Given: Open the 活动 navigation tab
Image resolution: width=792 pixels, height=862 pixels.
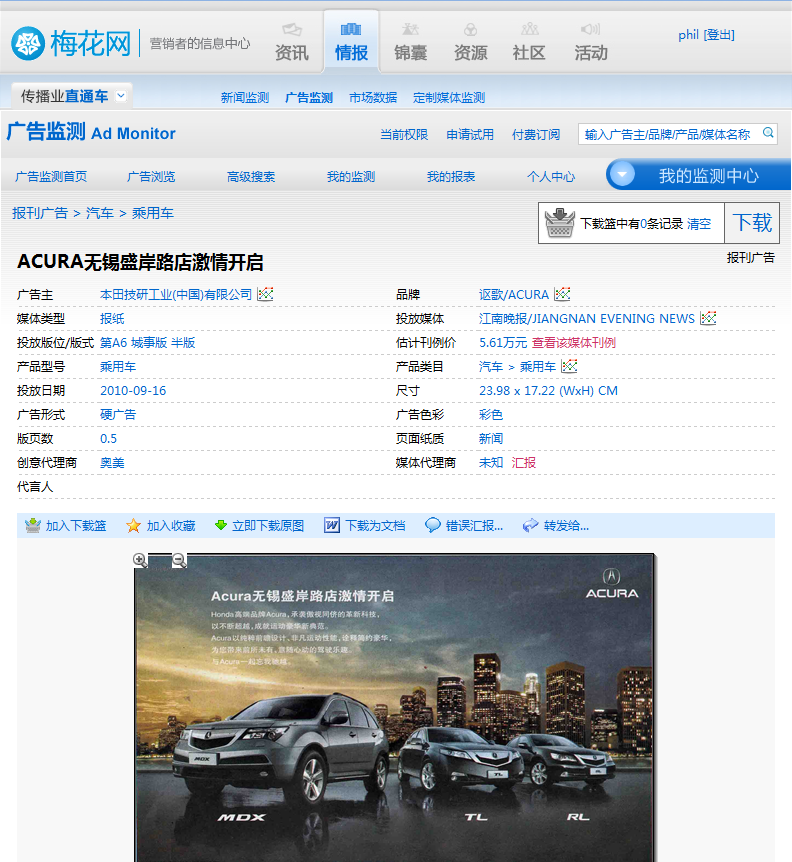Looking at the screenshot, I should point(591,43).
